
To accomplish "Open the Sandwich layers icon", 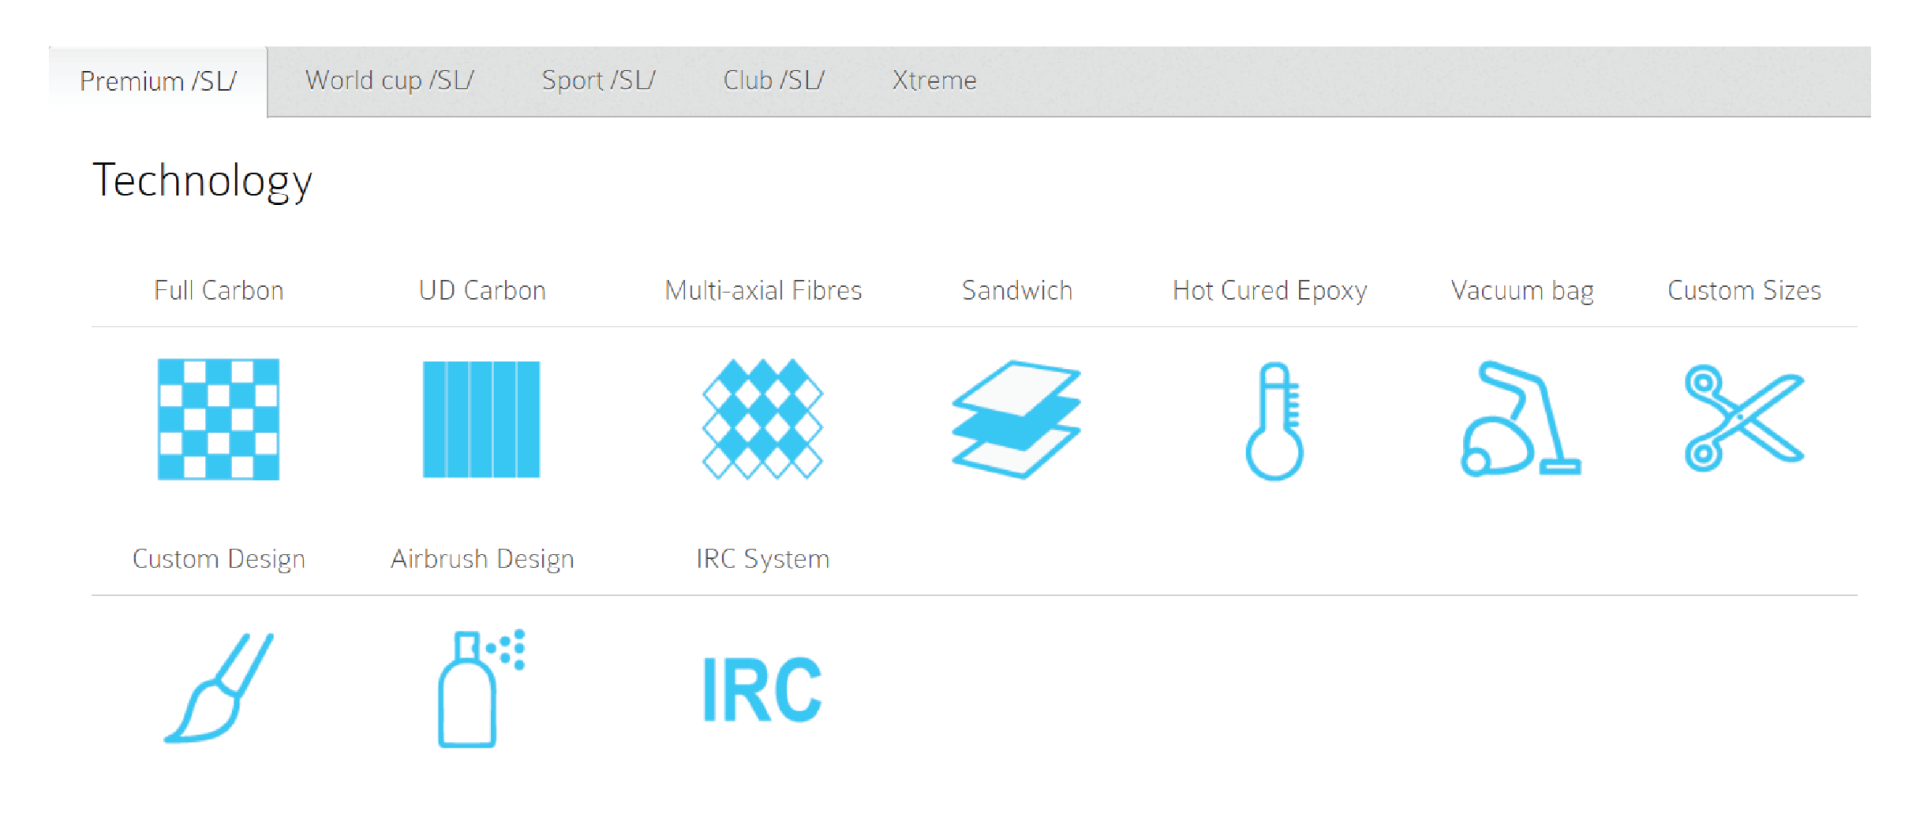I will click(1016, 419).
